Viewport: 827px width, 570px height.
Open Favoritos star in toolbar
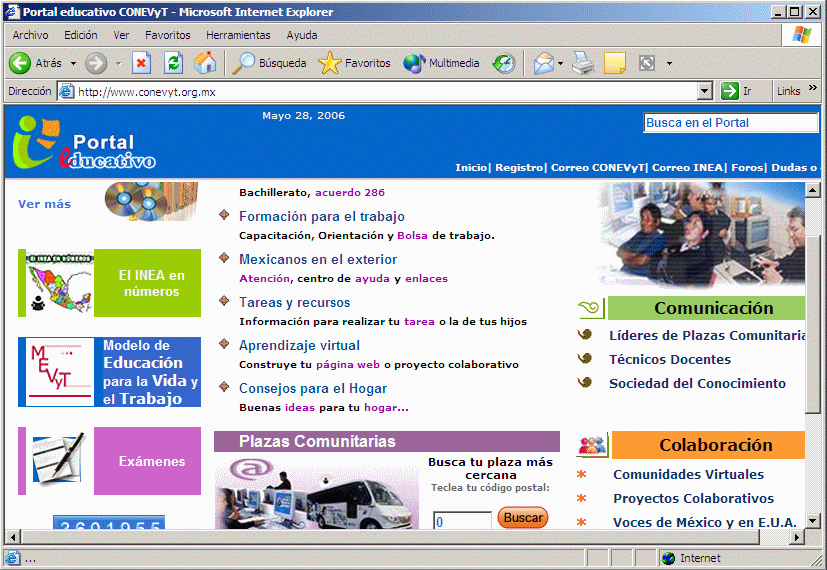click(330, 63)
